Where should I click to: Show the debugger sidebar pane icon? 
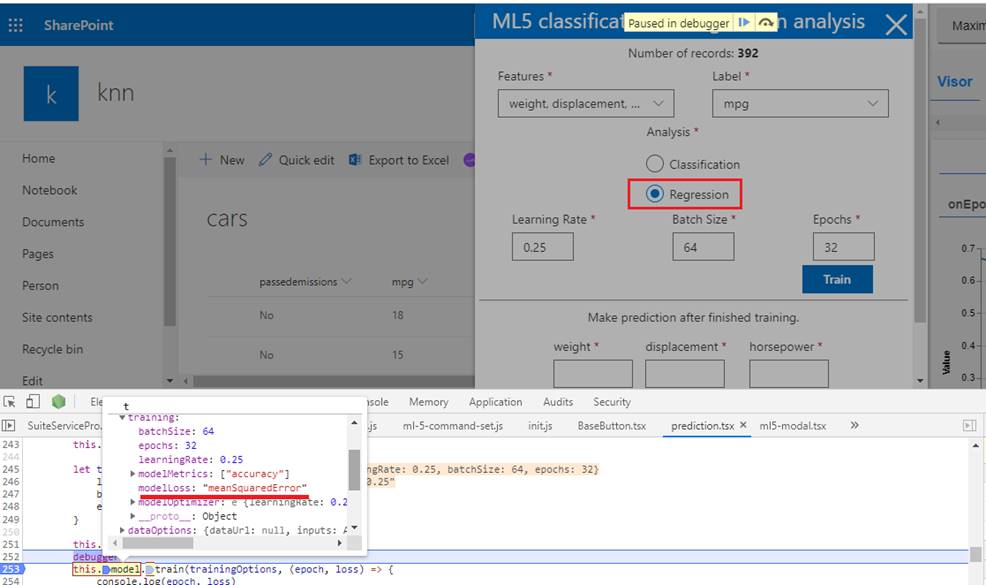[x=969, y=426]
